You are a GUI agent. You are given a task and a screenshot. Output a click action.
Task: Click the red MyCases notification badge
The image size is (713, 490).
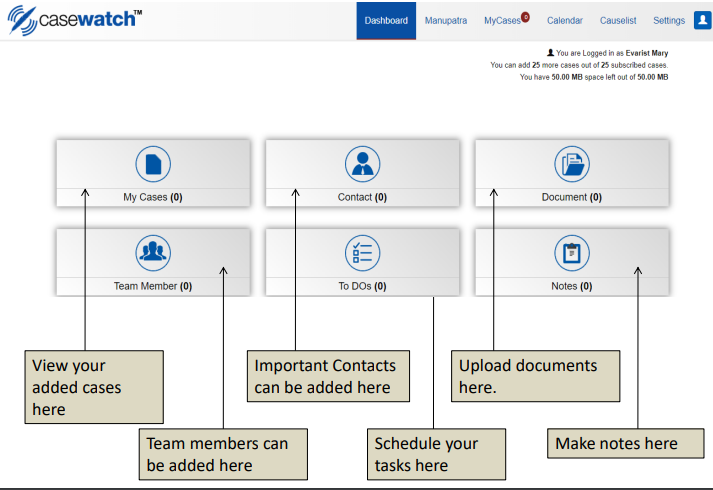pyautogui.click(x=525, y=17)
